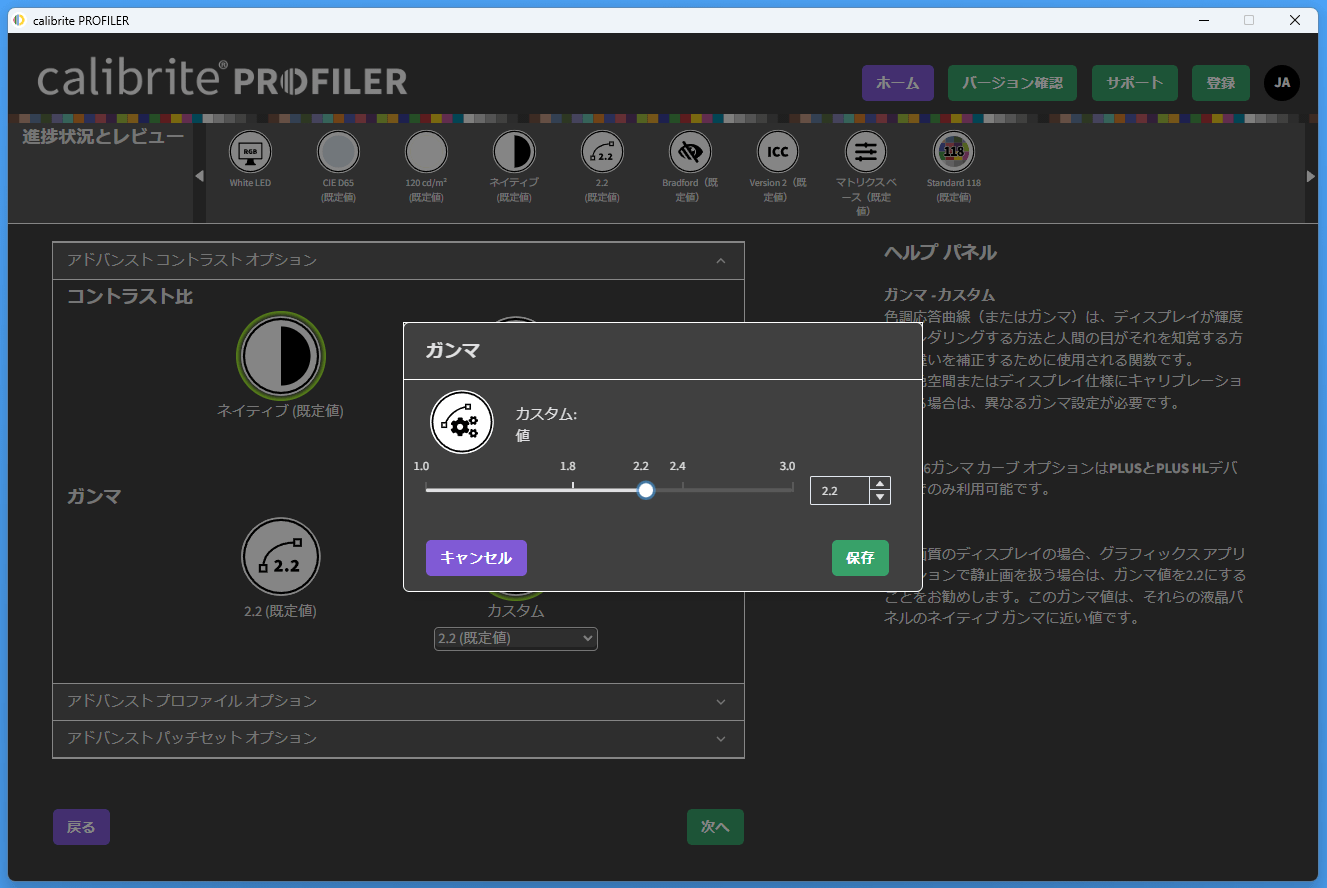Choose the Native contrast ratio option
Viewport: 1327px width, 888px height.
[281, 356]
